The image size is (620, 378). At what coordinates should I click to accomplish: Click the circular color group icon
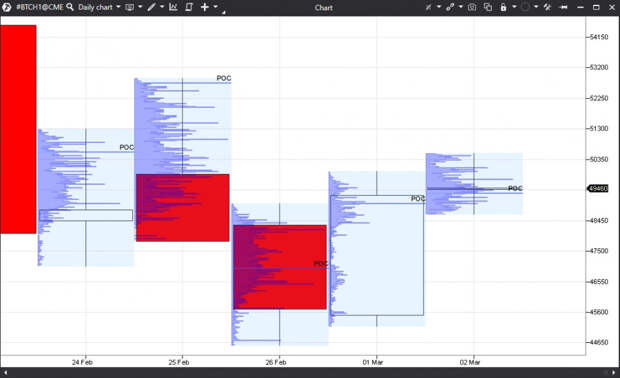525,7
